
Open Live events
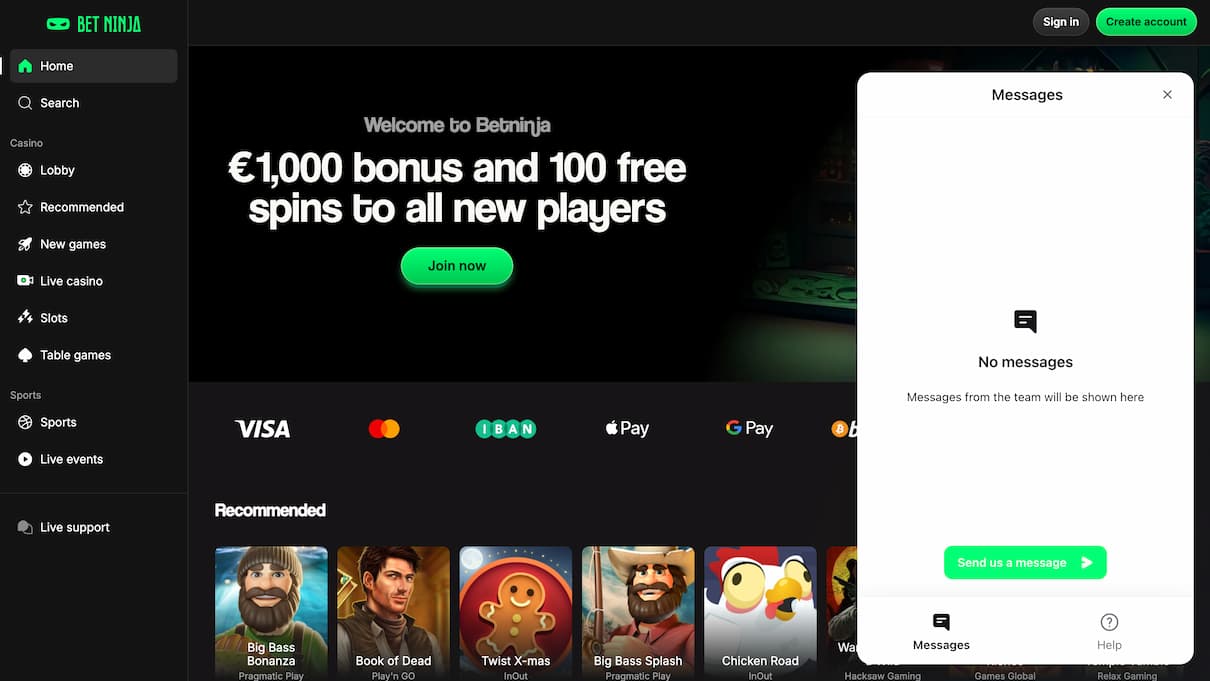[x=94, y=459]
